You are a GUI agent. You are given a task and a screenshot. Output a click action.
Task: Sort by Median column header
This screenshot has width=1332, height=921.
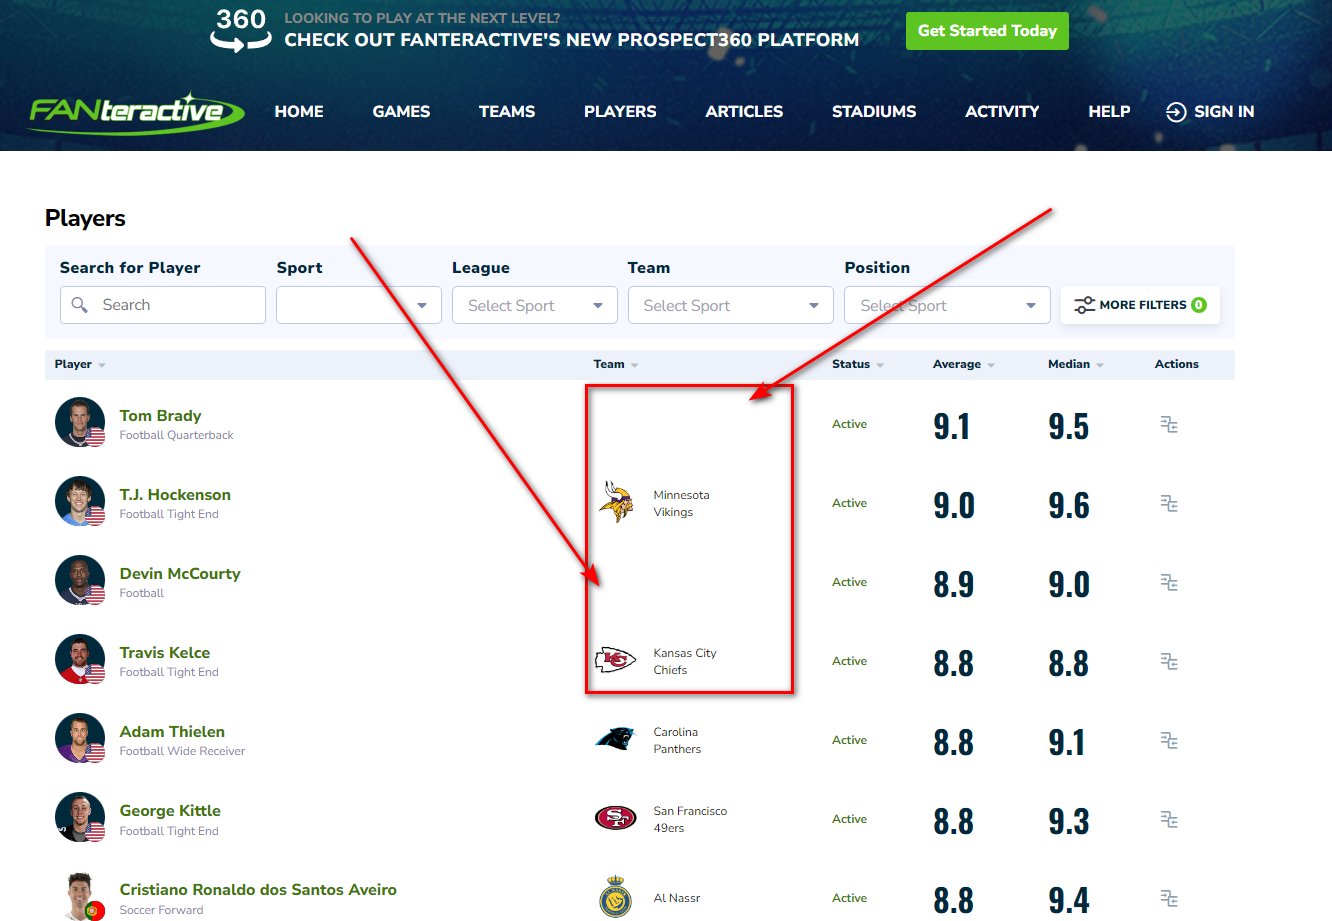tap(1076, 364)
